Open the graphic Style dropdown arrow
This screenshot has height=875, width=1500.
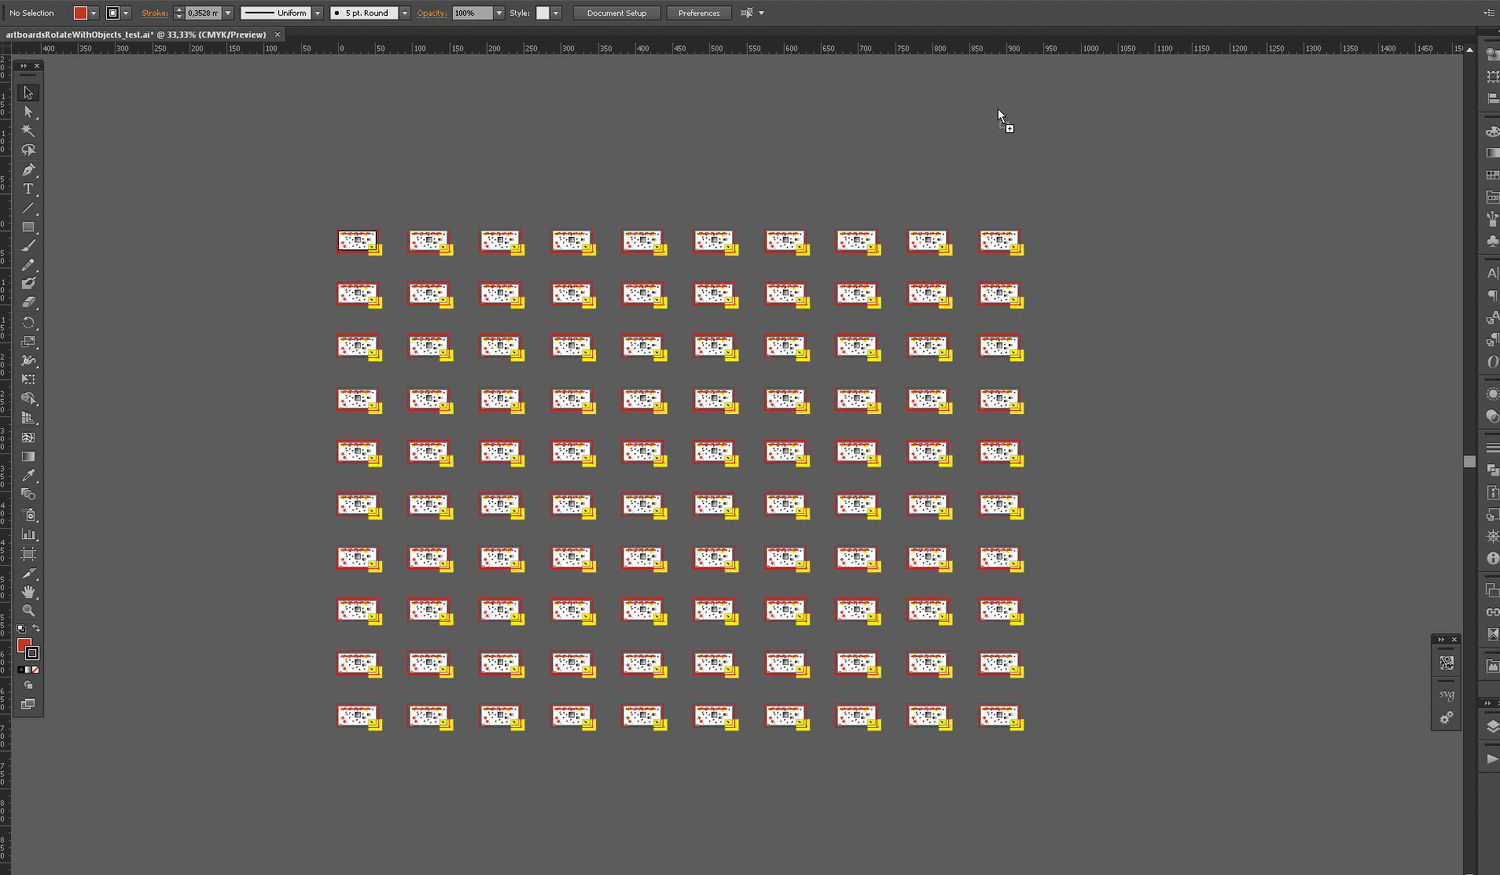(556, 13)
